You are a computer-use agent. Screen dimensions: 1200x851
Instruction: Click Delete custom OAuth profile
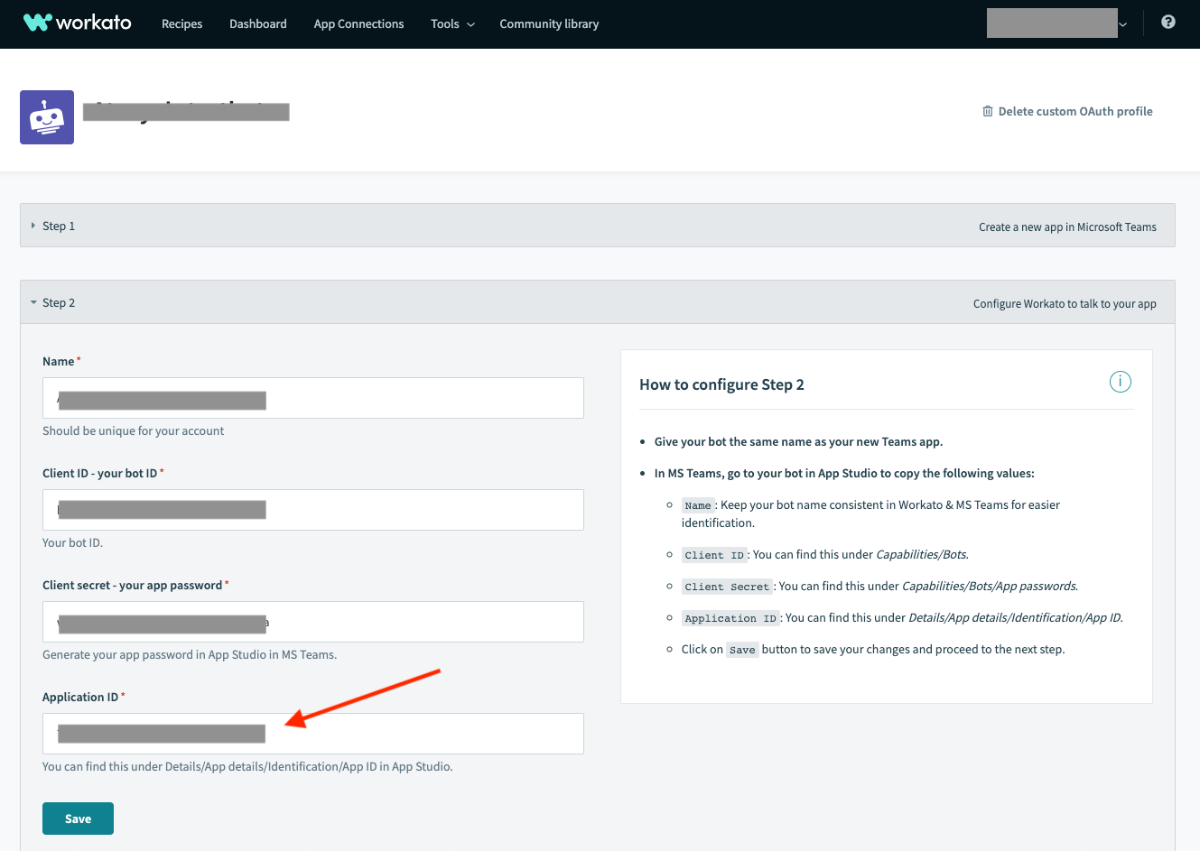coord(1067,112)
